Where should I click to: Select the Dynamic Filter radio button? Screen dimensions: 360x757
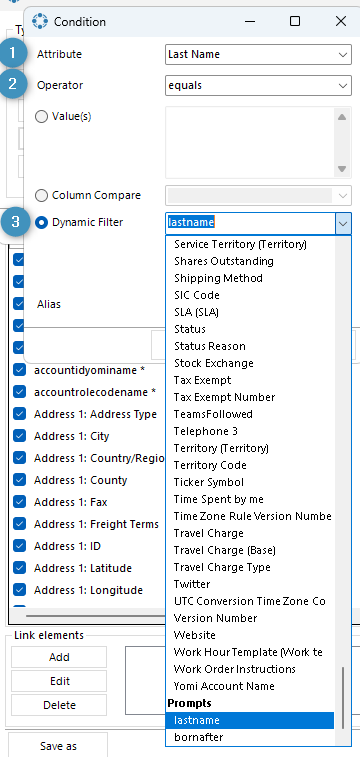[x=42, y=223]
